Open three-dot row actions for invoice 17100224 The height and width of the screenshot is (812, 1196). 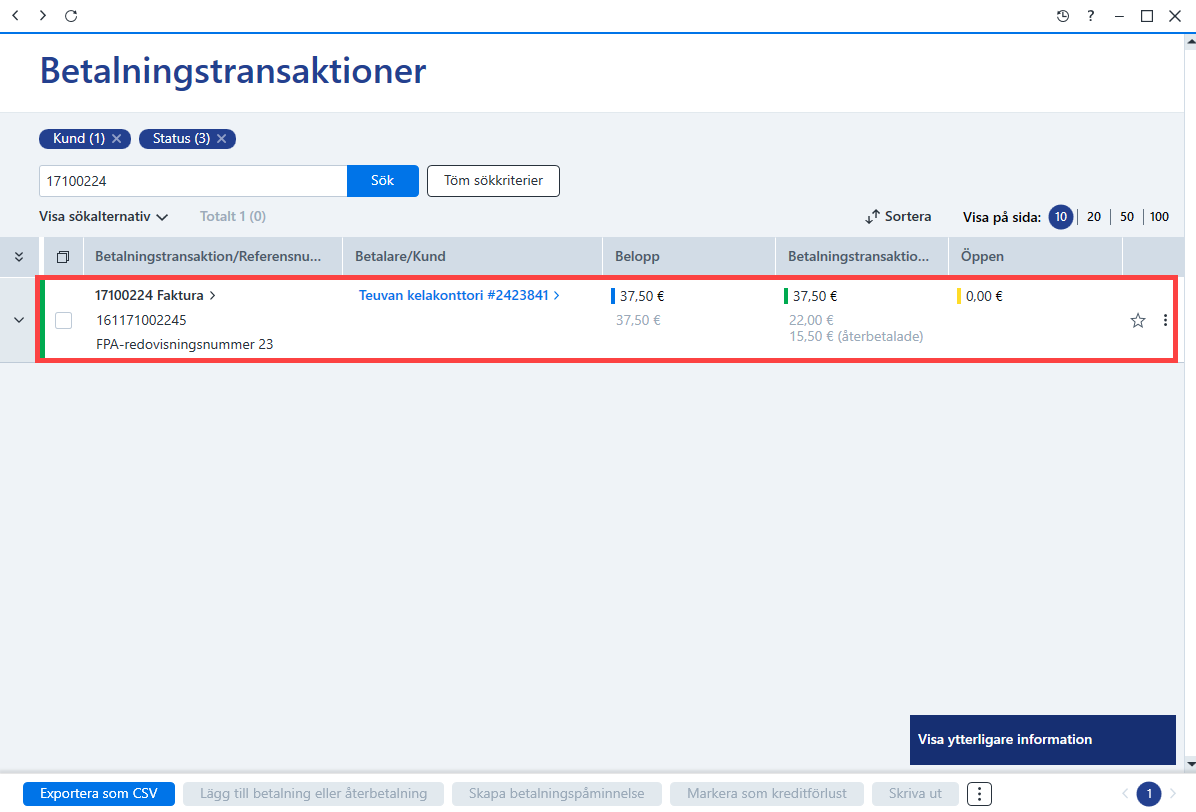tap(1165, 320)
